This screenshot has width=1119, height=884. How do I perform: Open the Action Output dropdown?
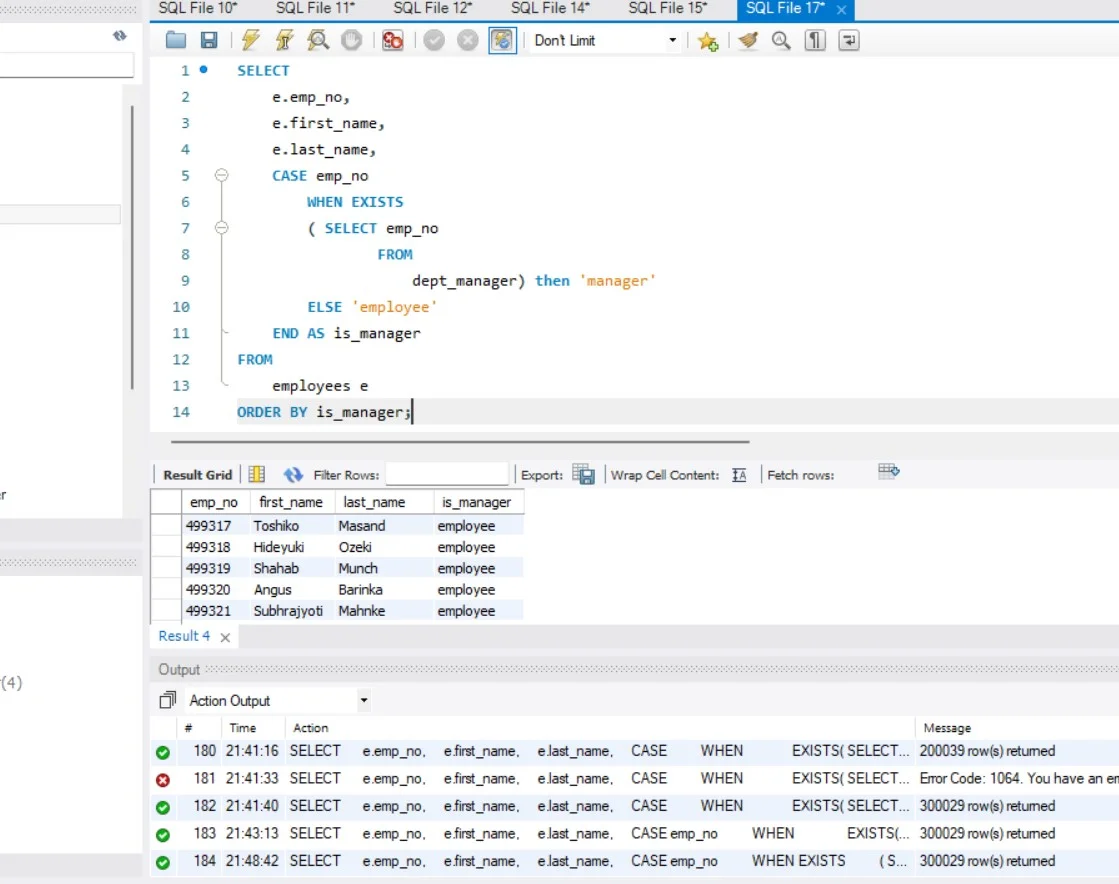pos(363,701)
